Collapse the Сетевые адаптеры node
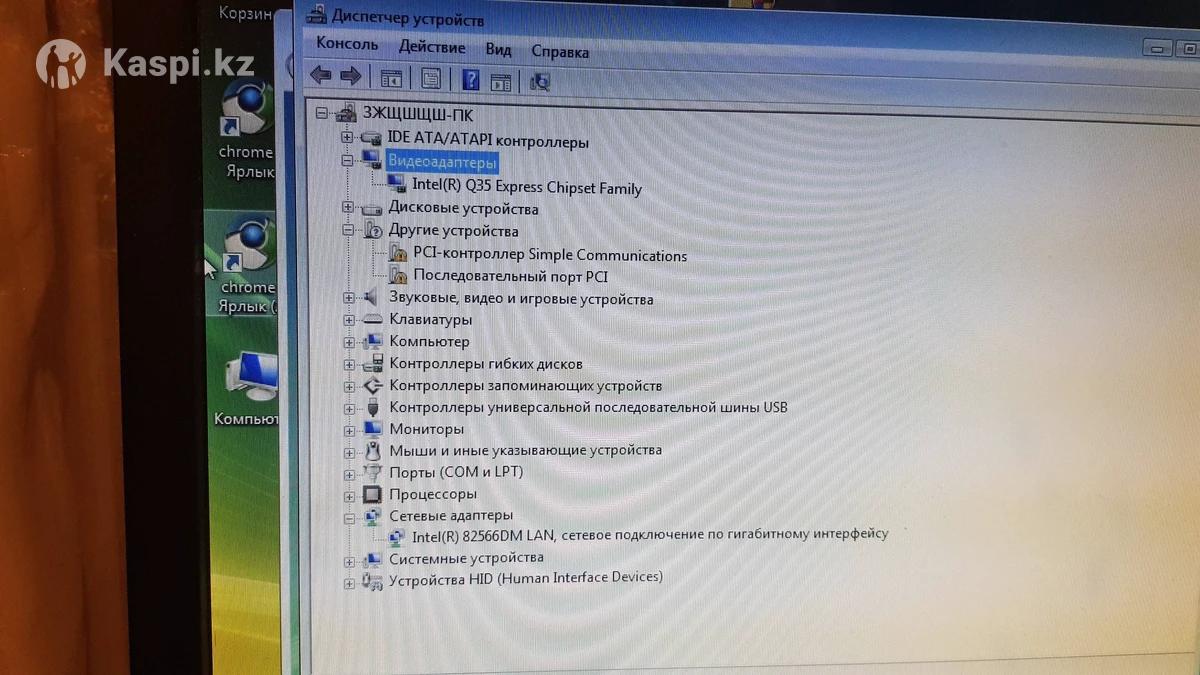This screenshot has height=675, width=1200. [349, 517]
